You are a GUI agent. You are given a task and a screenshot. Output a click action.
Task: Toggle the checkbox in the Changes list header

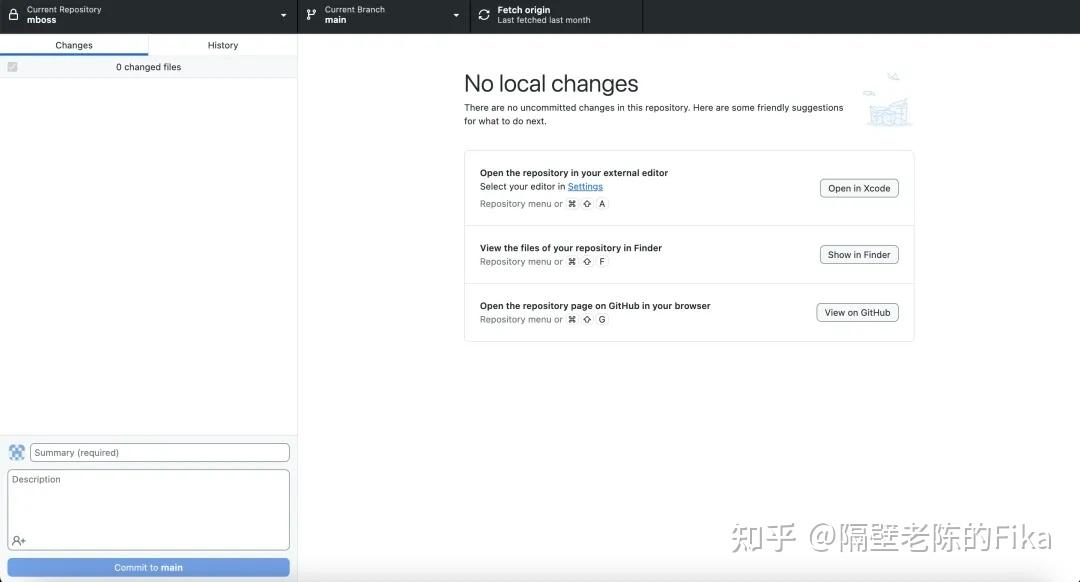(12, 66)
